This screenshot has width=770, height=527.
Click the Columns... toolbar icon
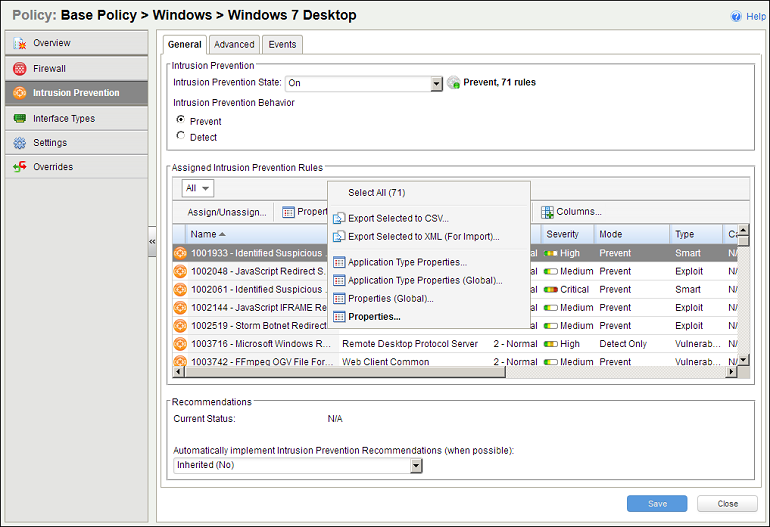[x=547, y=212]
